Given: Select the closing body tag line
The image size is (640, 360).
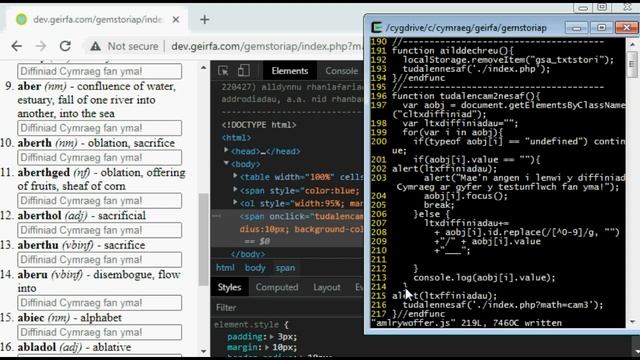Looking at the screenshot, I should coord(248,254).
